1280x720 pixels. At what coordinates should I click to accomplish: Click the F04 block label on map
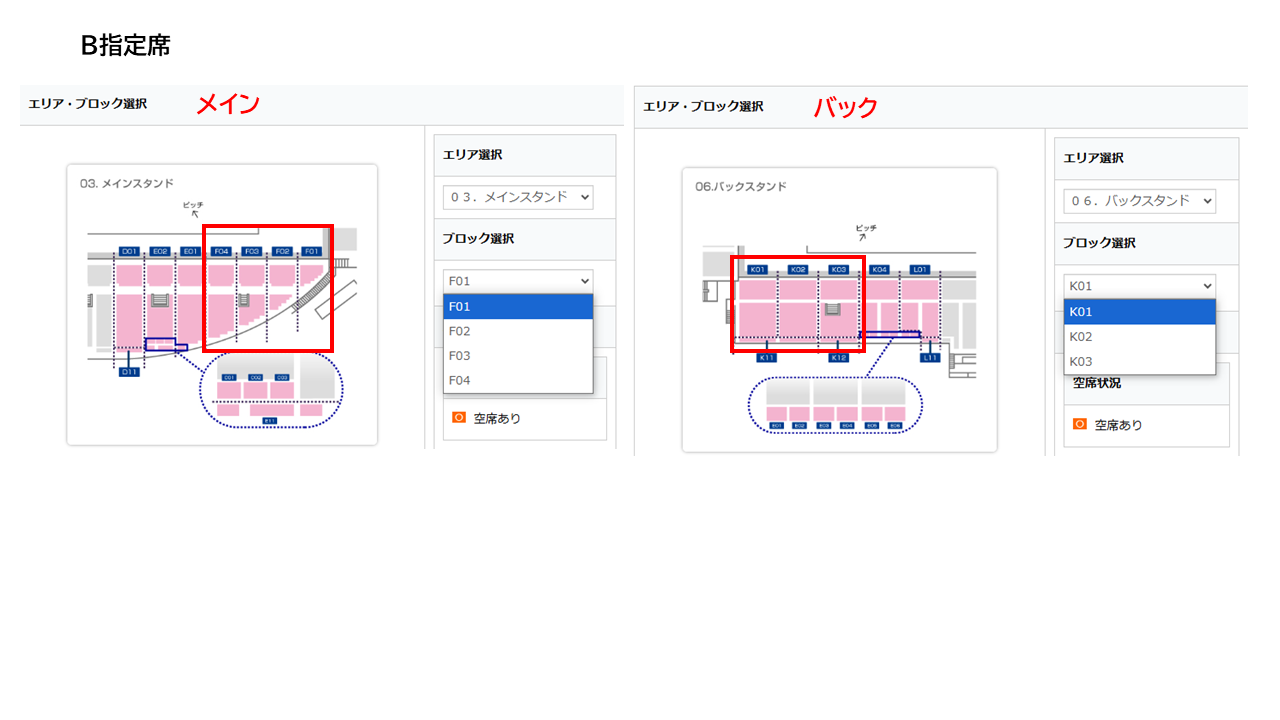222,252
